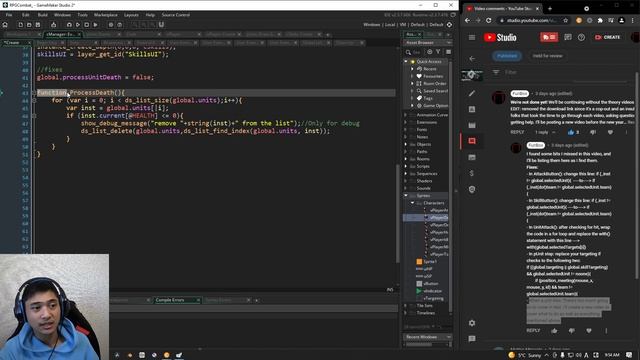Screen dimensions: 640x360
Task: Expand the Rooms folder in asset browser
Action: tap(406, 159)
